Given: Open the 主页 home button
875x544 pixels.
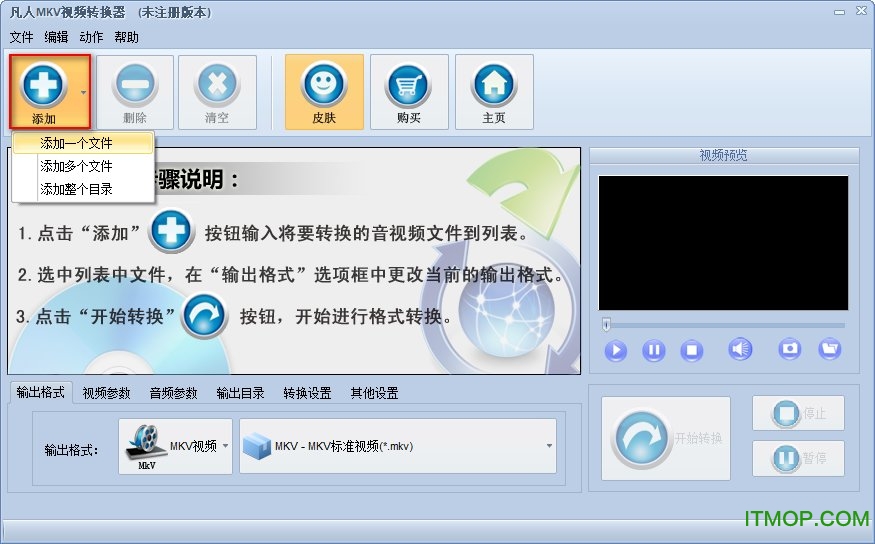Looking at the screenshot, I should [494, 92].
